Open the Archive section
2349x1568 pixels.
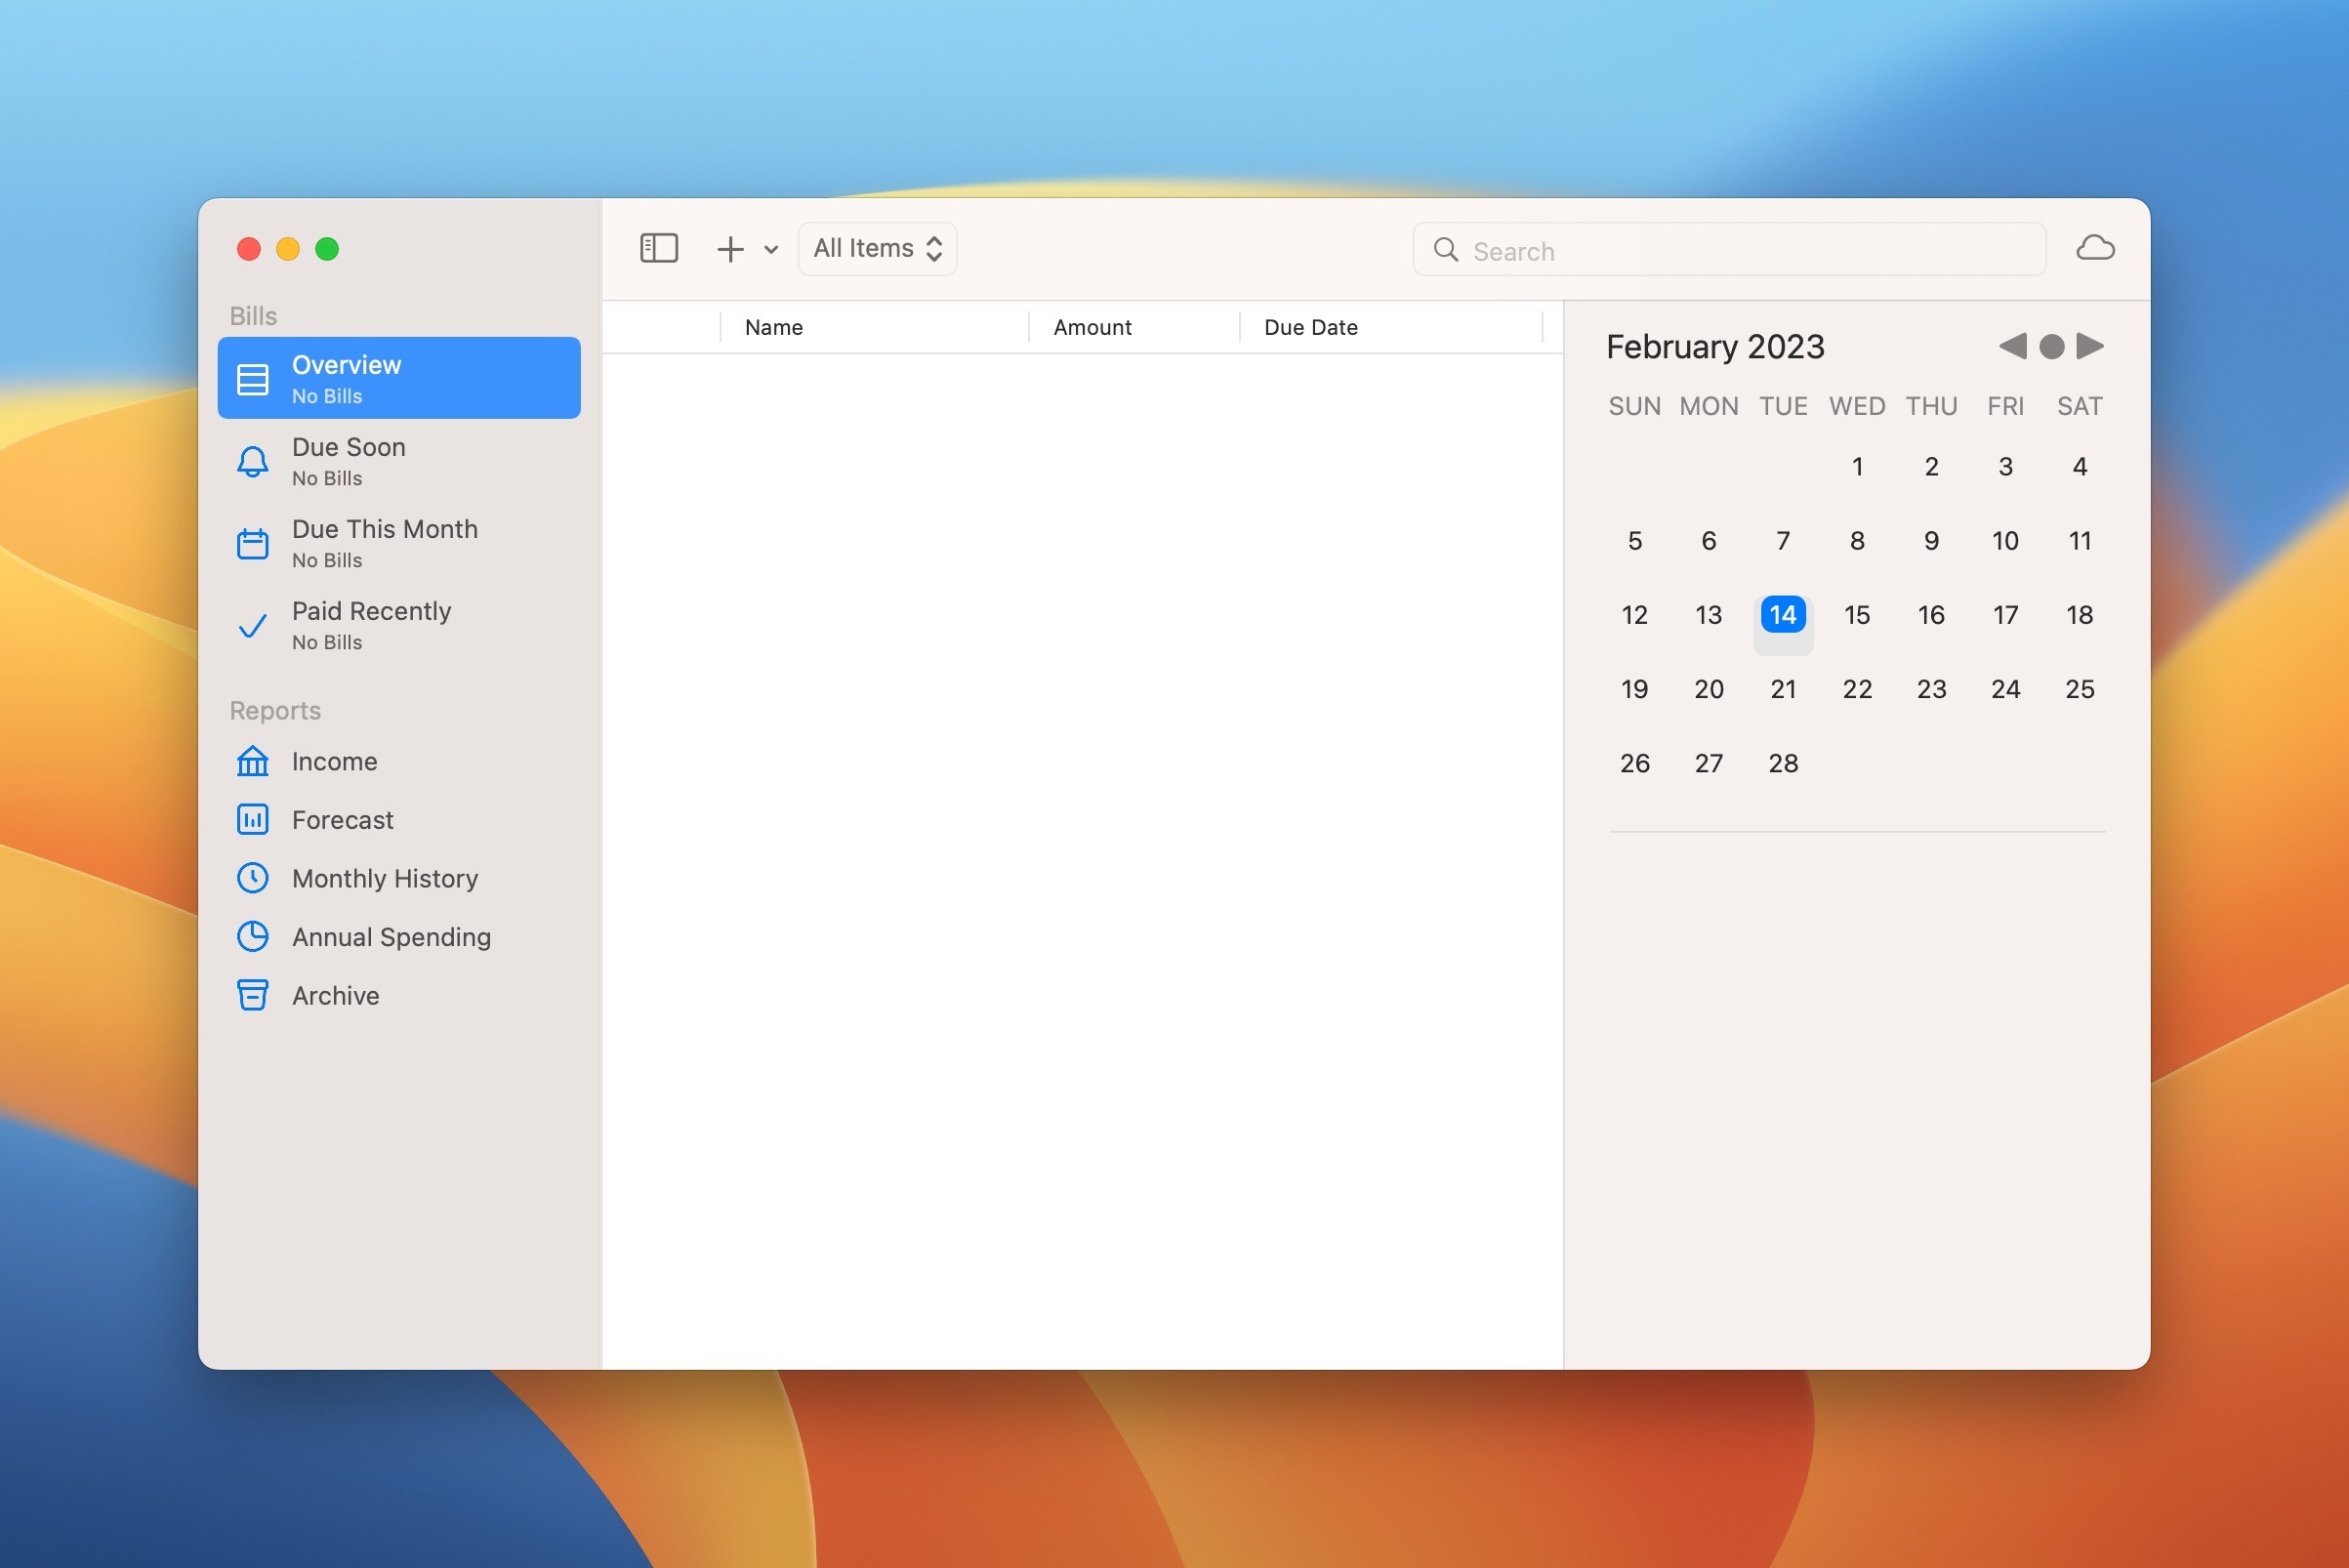335,995
